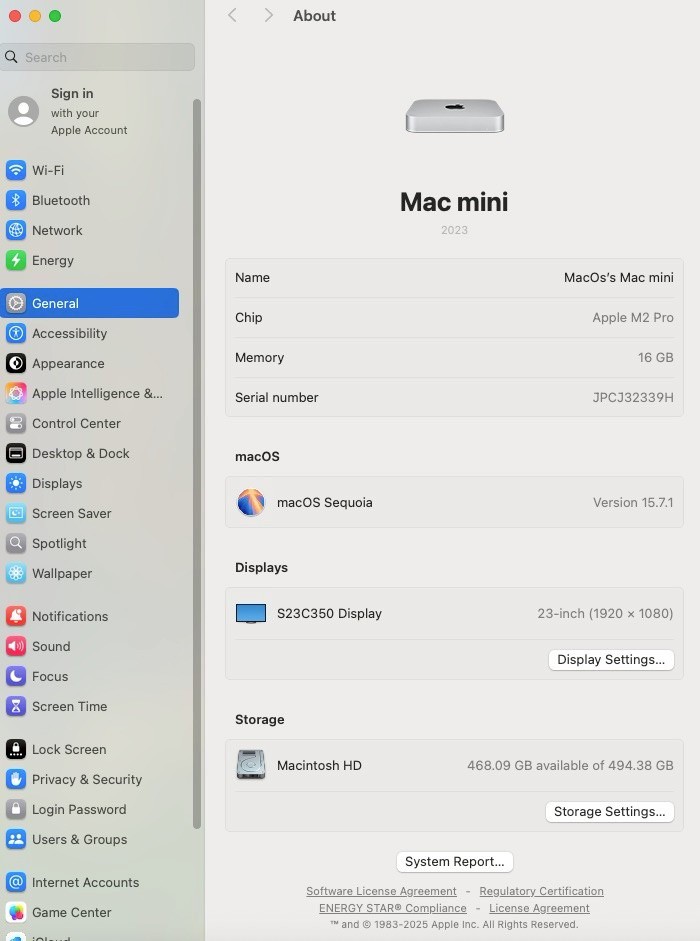The height and width of the screenshot is (941, 700).
Task: Open Login Password lock icon
Action: tap(16, 809)
